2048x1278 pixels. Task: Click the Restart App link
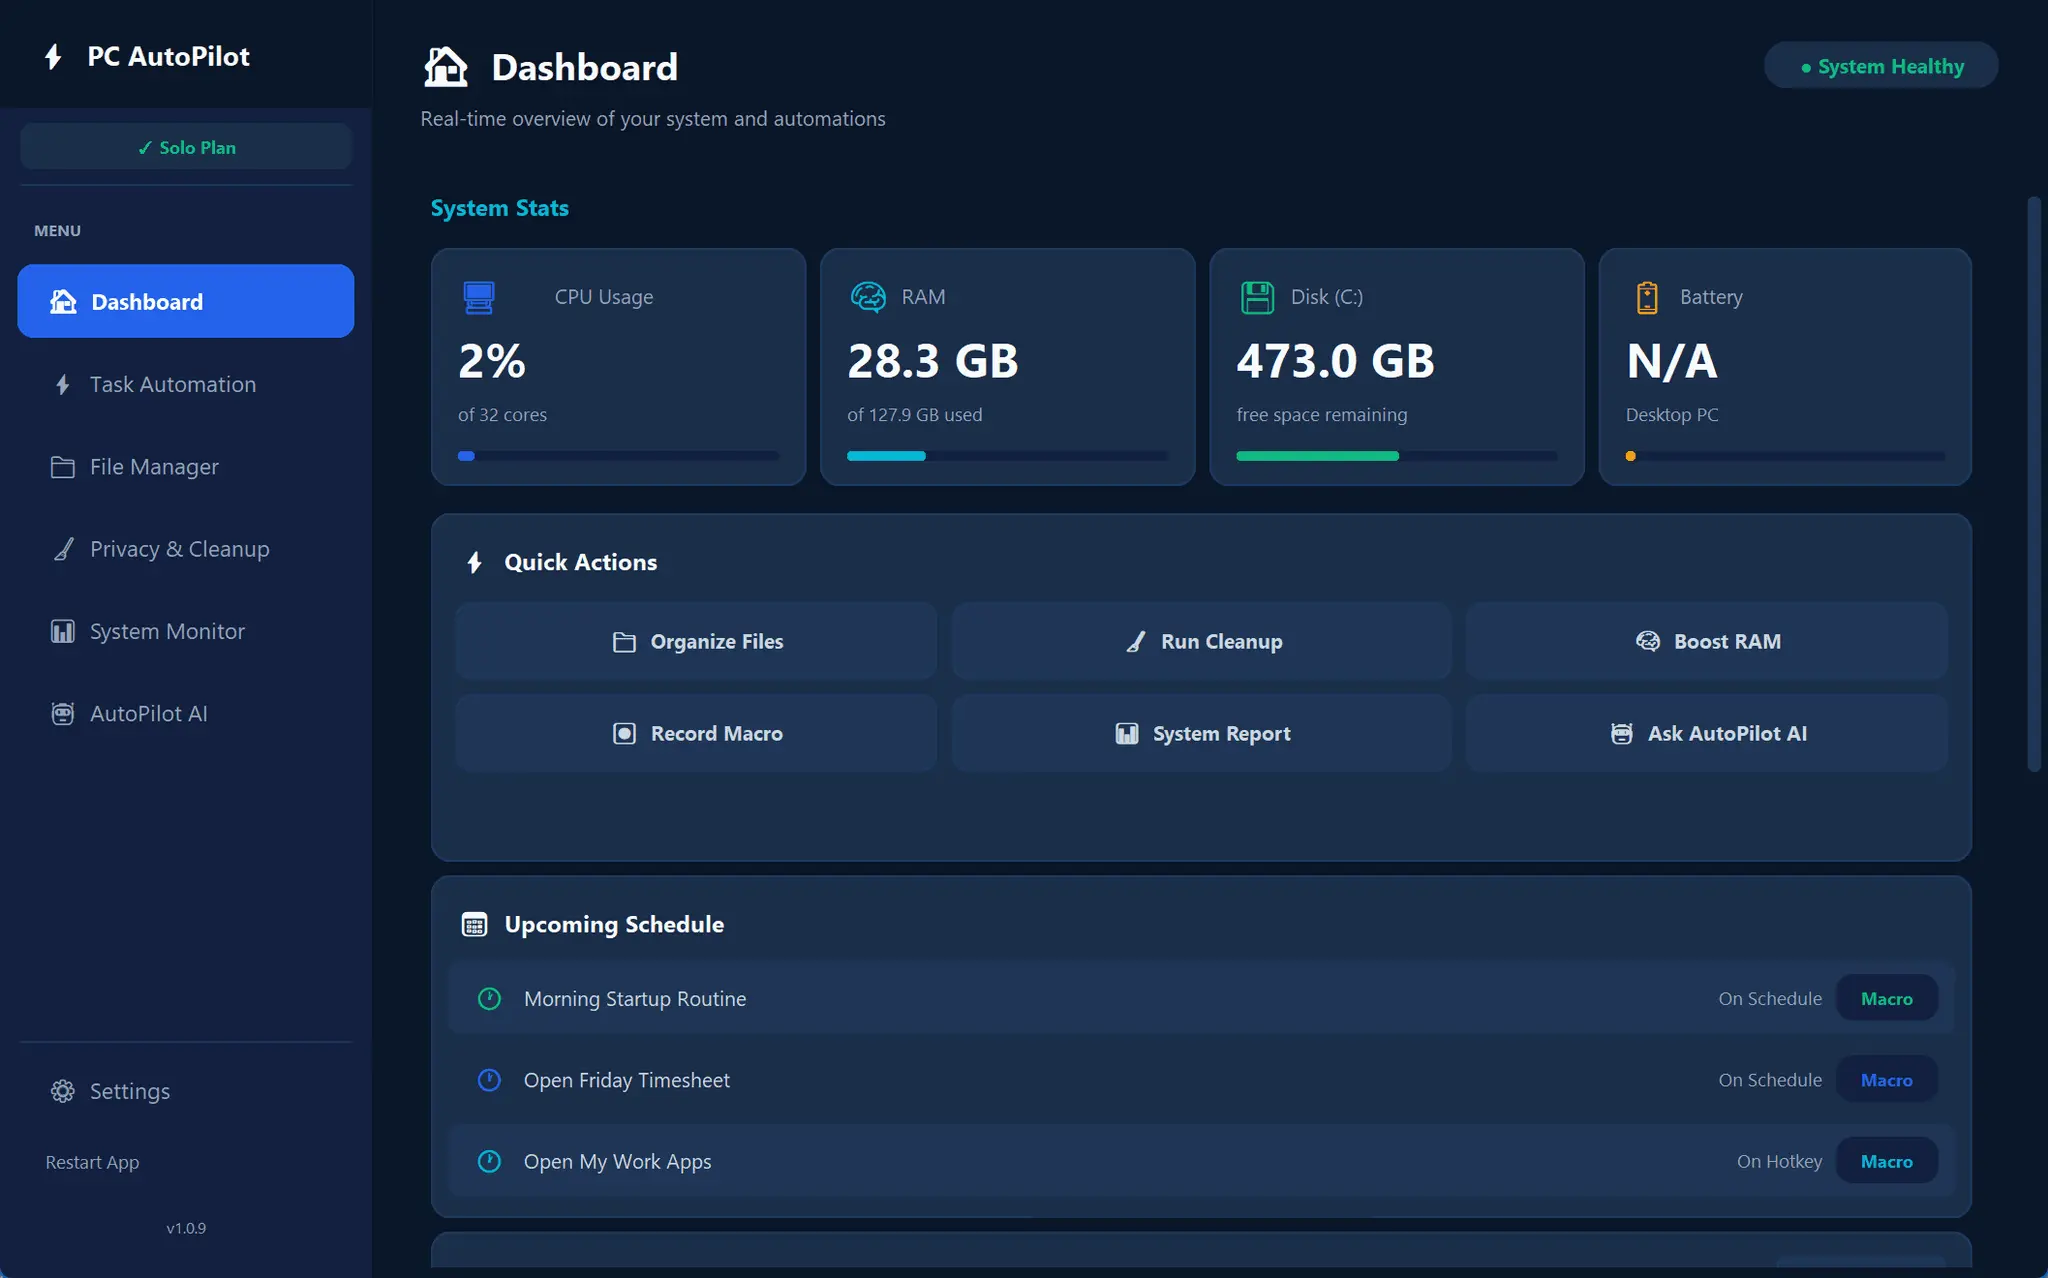92,1162
